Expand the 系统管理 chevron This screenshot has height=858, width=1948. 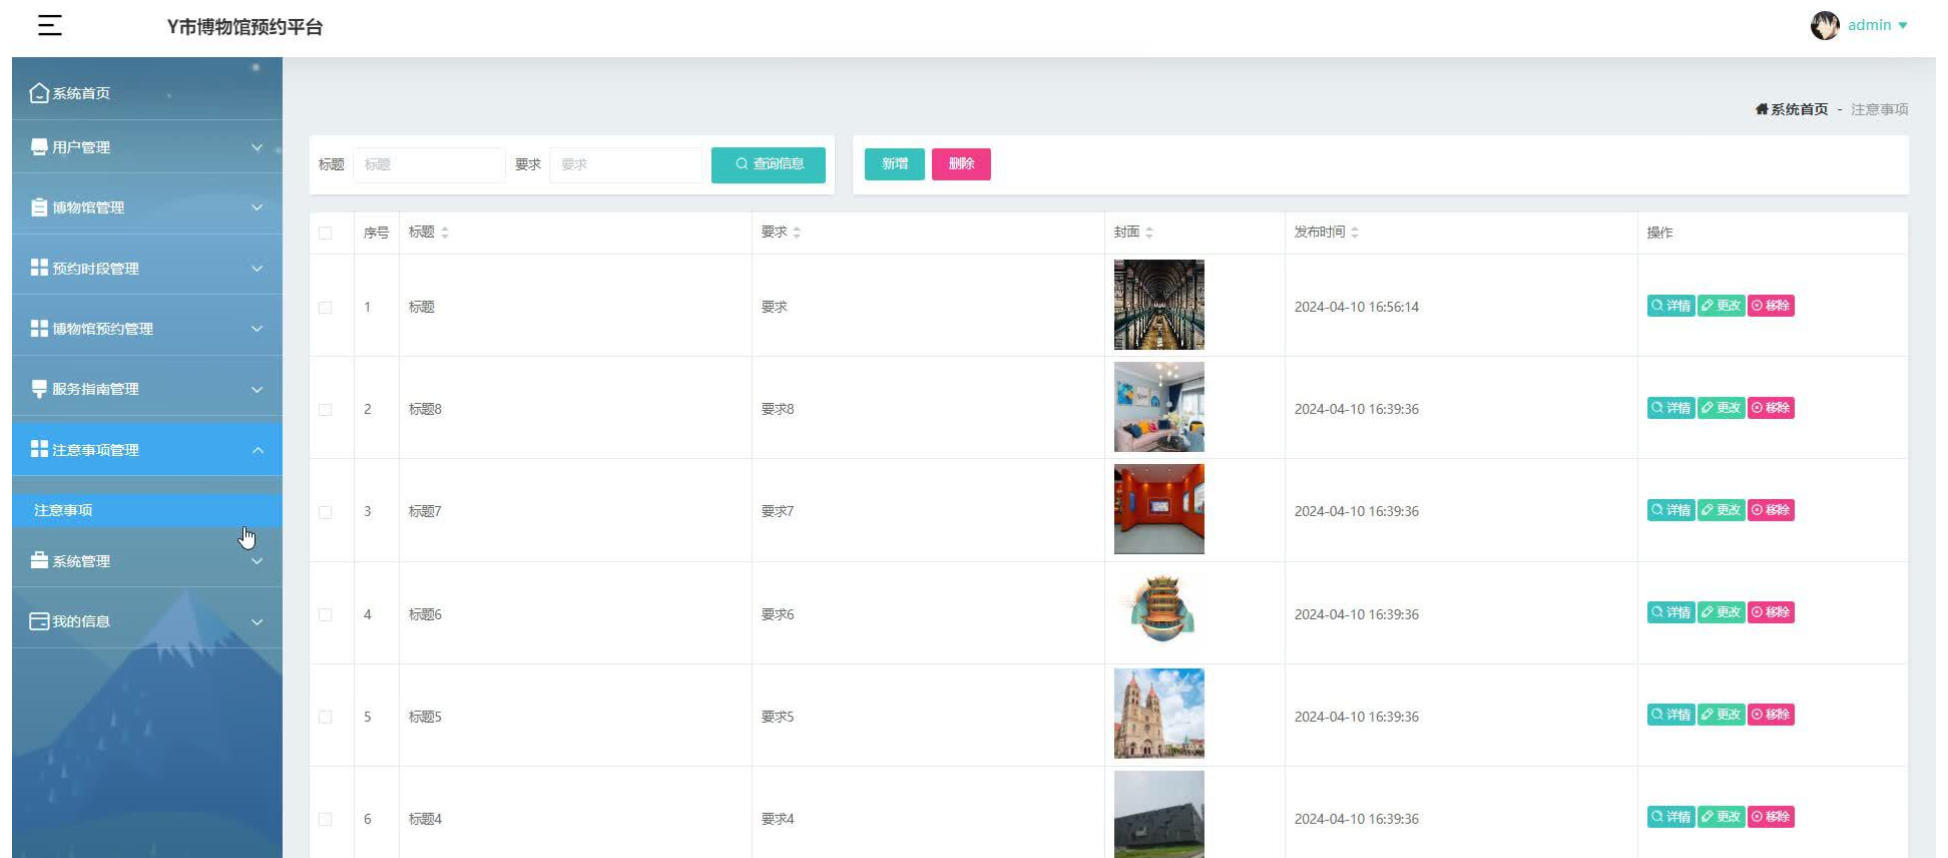[x=257, y=561]
